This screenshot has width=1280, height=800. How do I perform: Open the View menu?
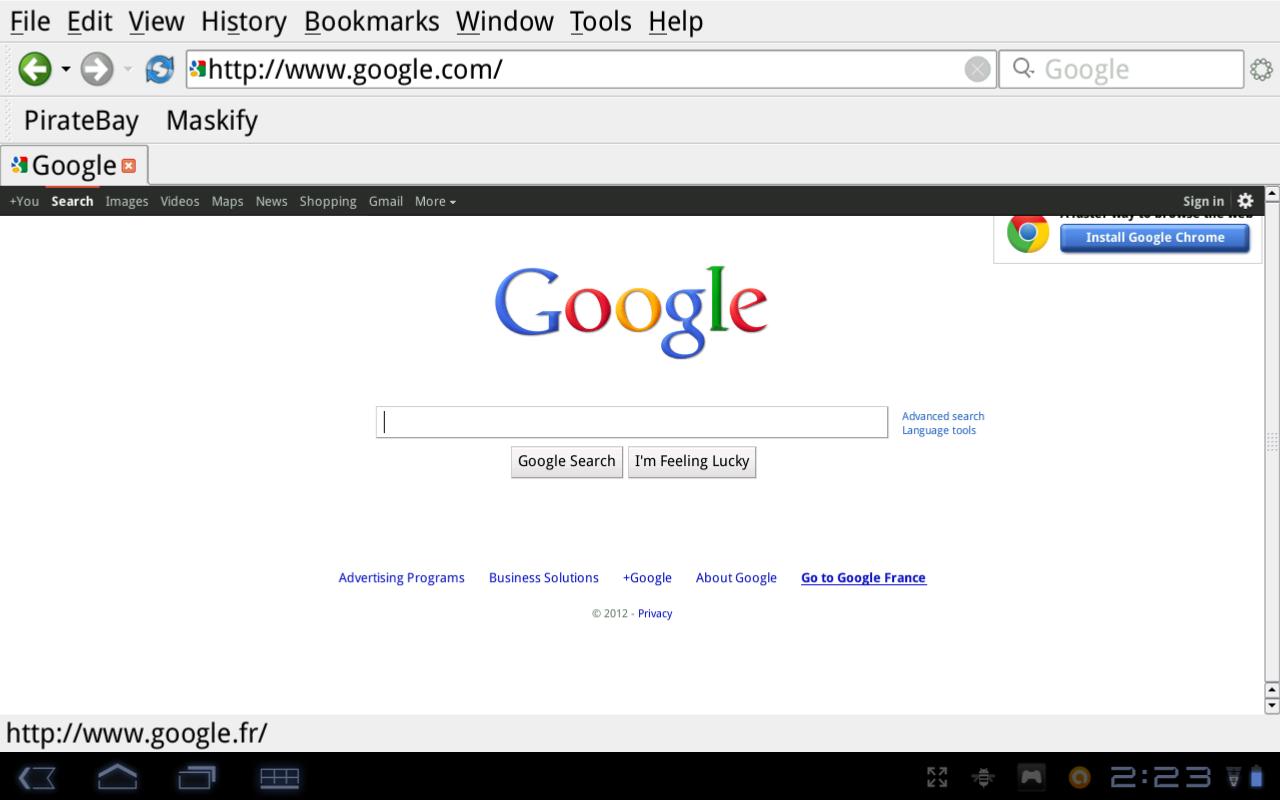pos(156,21)
